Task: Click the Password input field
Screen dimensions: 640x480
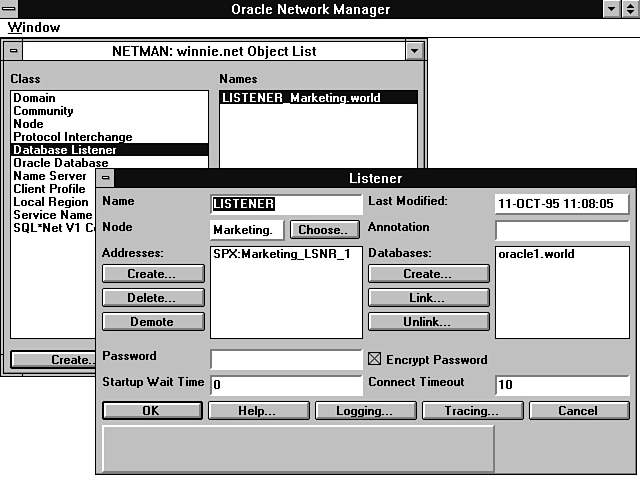Action: click(286, 359)
